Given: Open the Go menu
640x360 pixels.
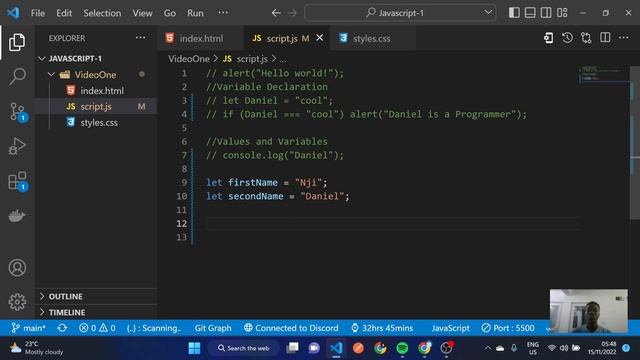Looking at the screenshot, I should coord(170,13).
